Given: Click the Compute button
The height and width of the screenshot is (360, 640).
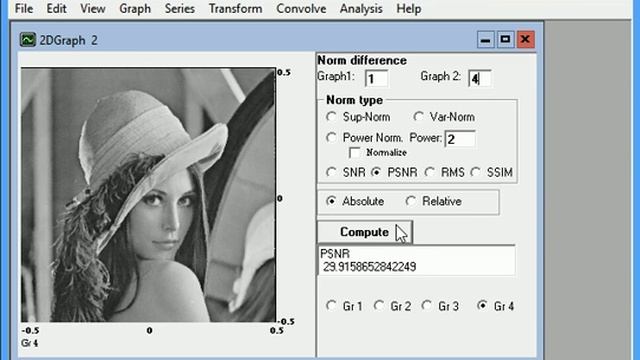Looking at the screenshot, I should [365, 232].
